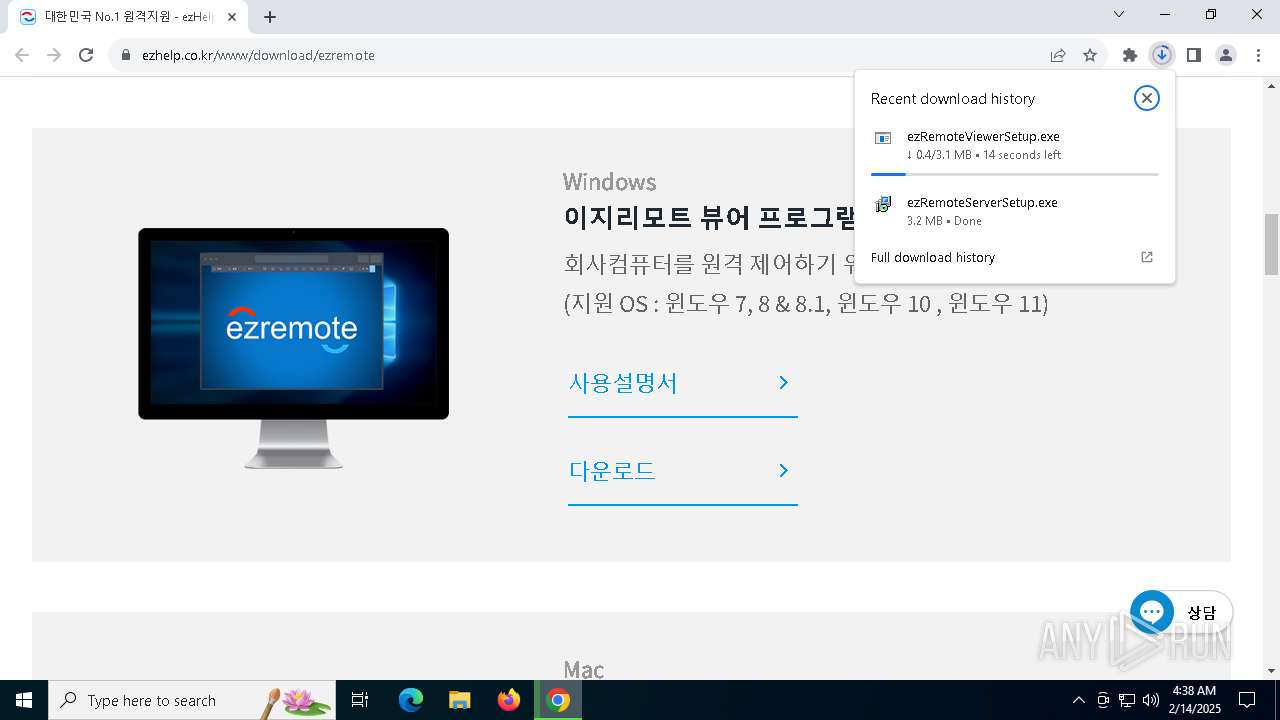Click ezRemoteViewerSetup.exe file icon
Screen dimensions: 1280x720
(x=883, y=138)
